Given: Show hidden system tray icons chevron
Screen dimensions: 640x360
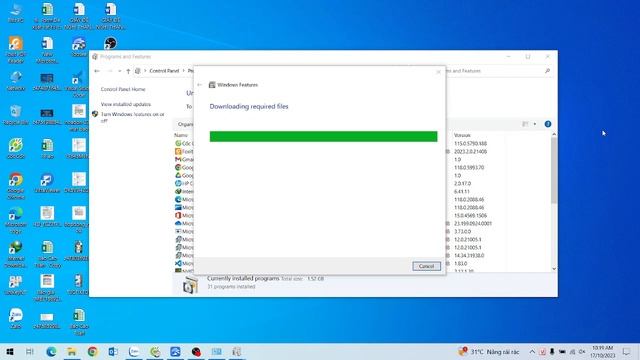Looking at the screenshot, I should 532,351.
